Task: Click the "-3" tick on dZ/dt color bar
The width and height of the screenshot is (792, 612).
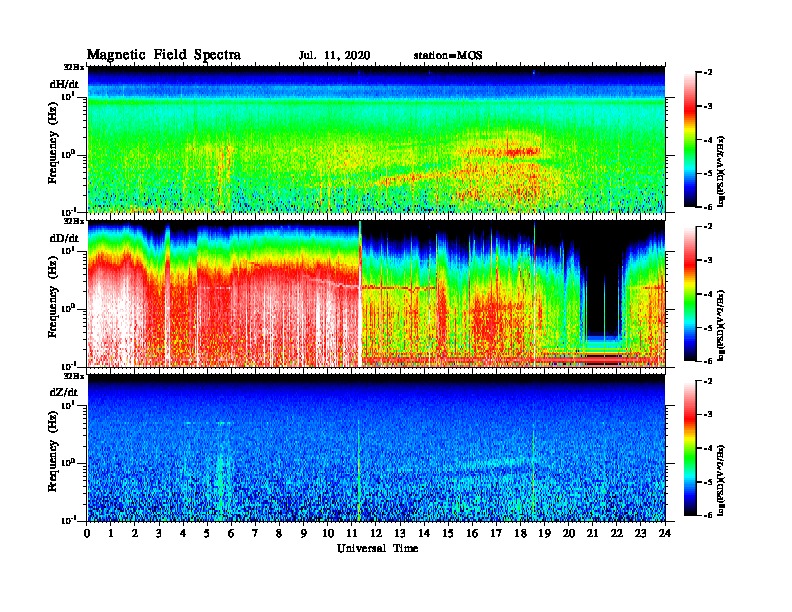Action: [x=708, y=415]
